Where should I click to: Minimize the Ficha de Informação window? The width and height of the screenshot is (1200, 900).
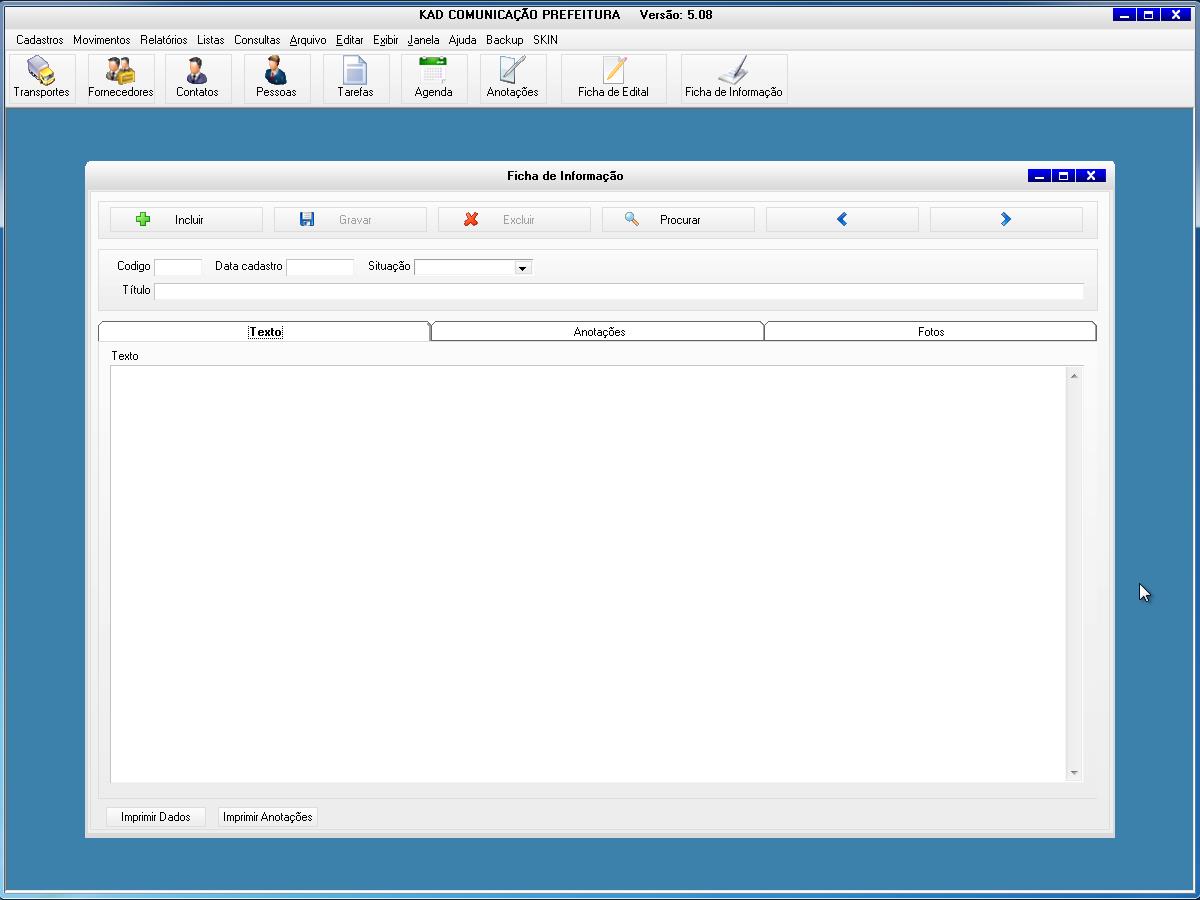(x=1040, y=176)
